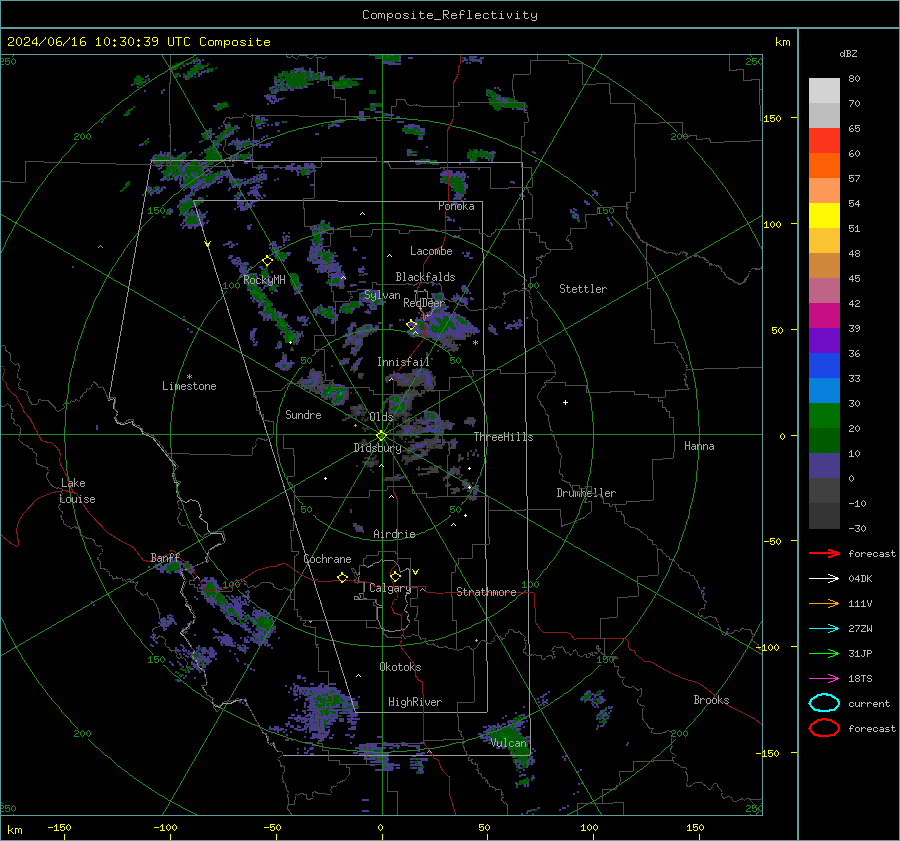900x841 pixels.
Task: Click the white asterisk marker above Limestone
Action: click(x=189, y=377)
